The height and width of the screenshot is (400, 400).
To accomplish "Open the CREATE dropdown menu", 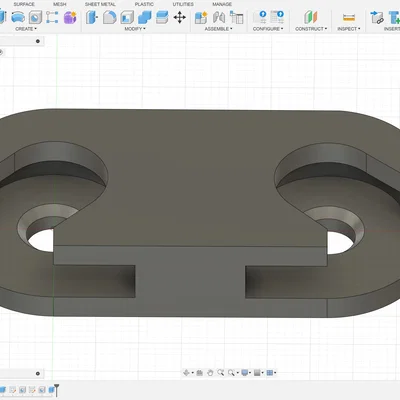I will (26, 29).
